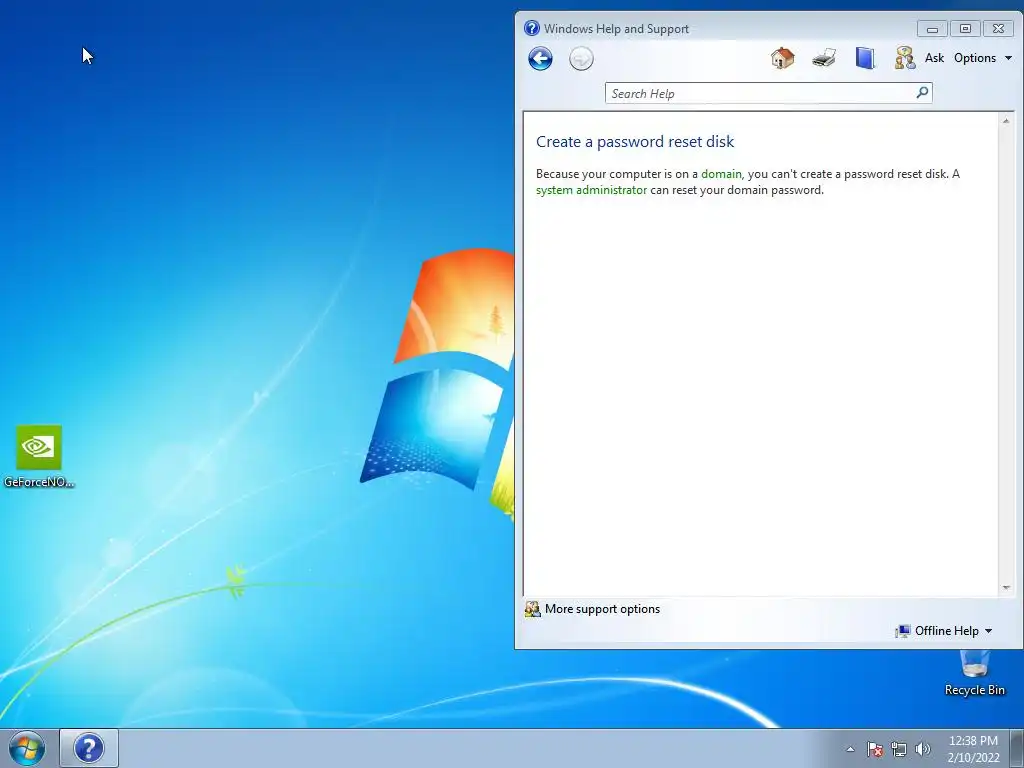
Task: Browse Help contents via the book icon
Action: (865, 58)
